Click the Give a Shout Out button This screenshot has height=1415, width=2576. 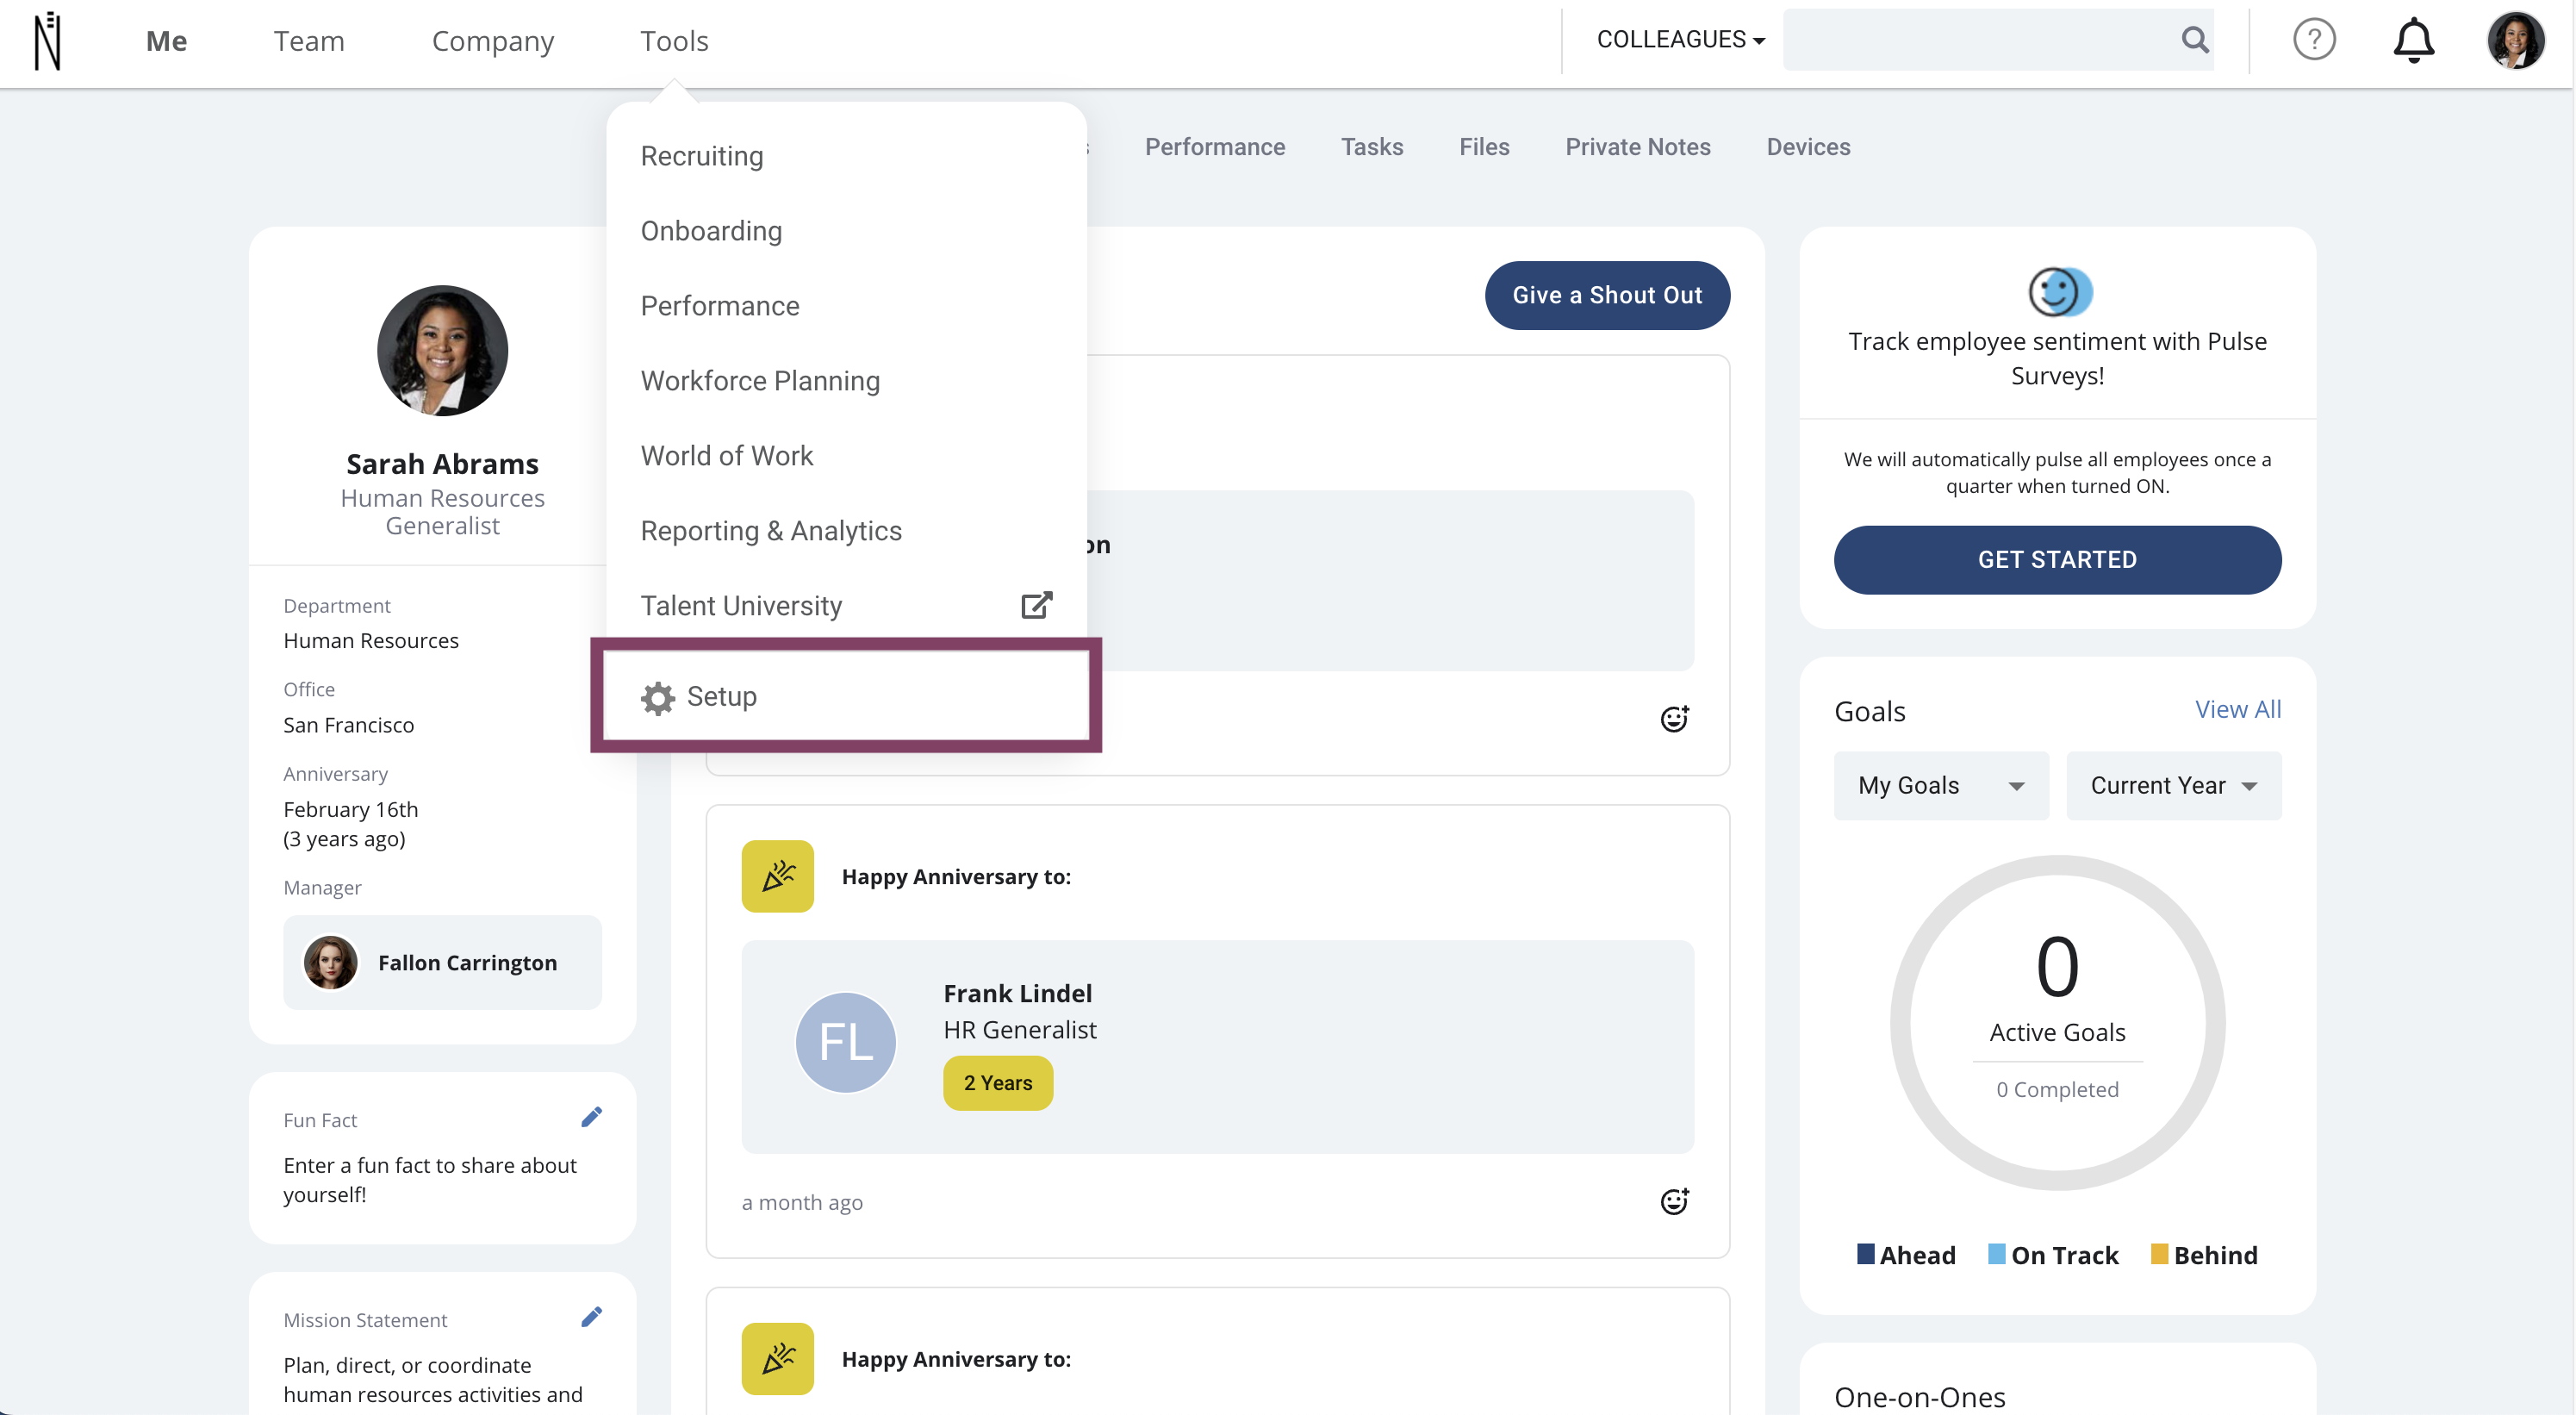(1606, 295)
